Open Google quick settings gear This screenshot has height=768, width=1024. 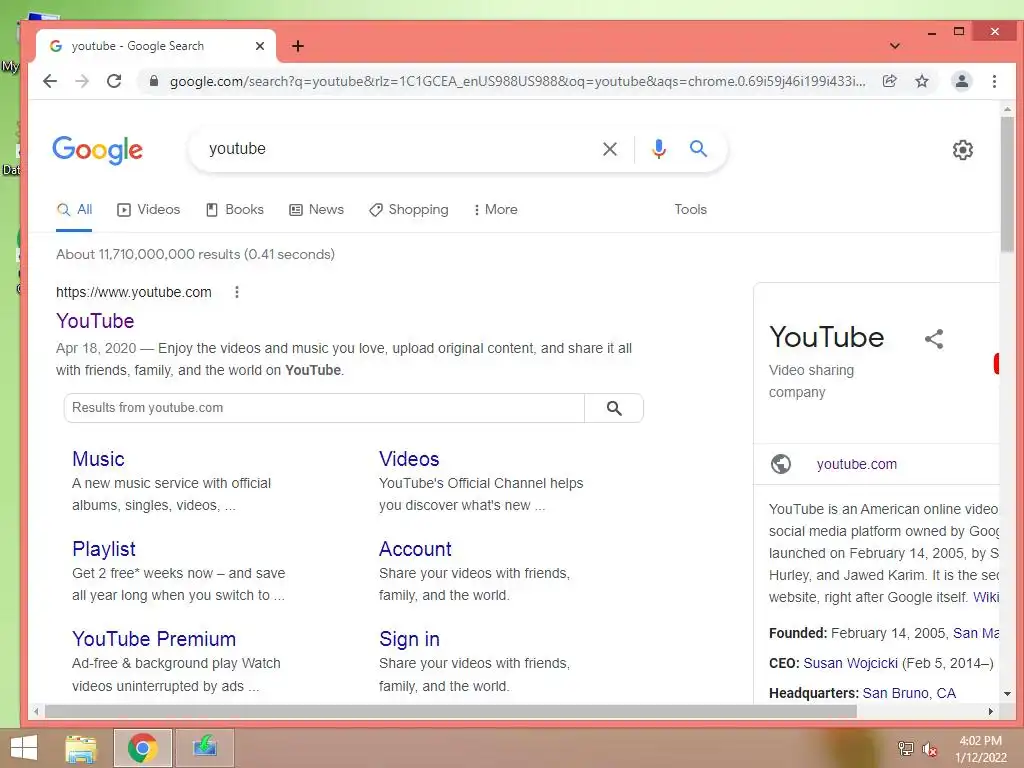point(963,150)
